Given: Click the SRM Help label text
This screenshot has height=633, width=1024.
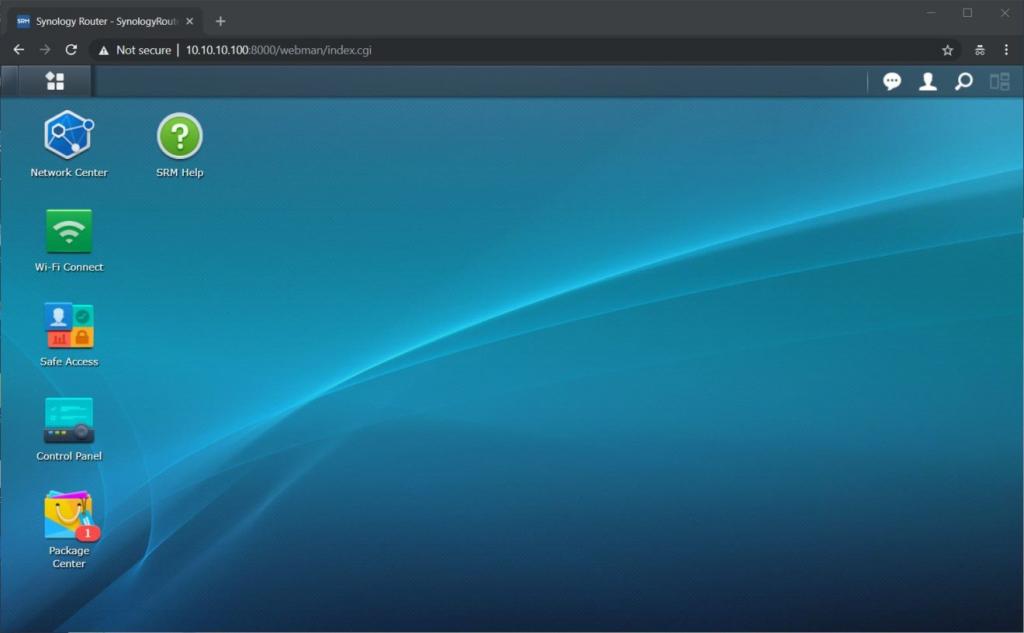Looking at the screenshot, I should (x=180, y=172).
